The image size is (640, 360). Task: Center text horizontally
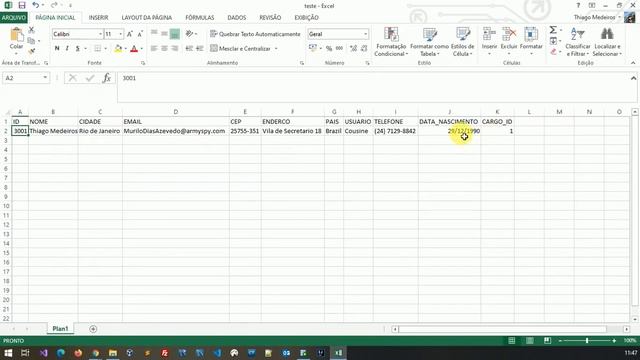pyautogui.click(x=164, y=49)
